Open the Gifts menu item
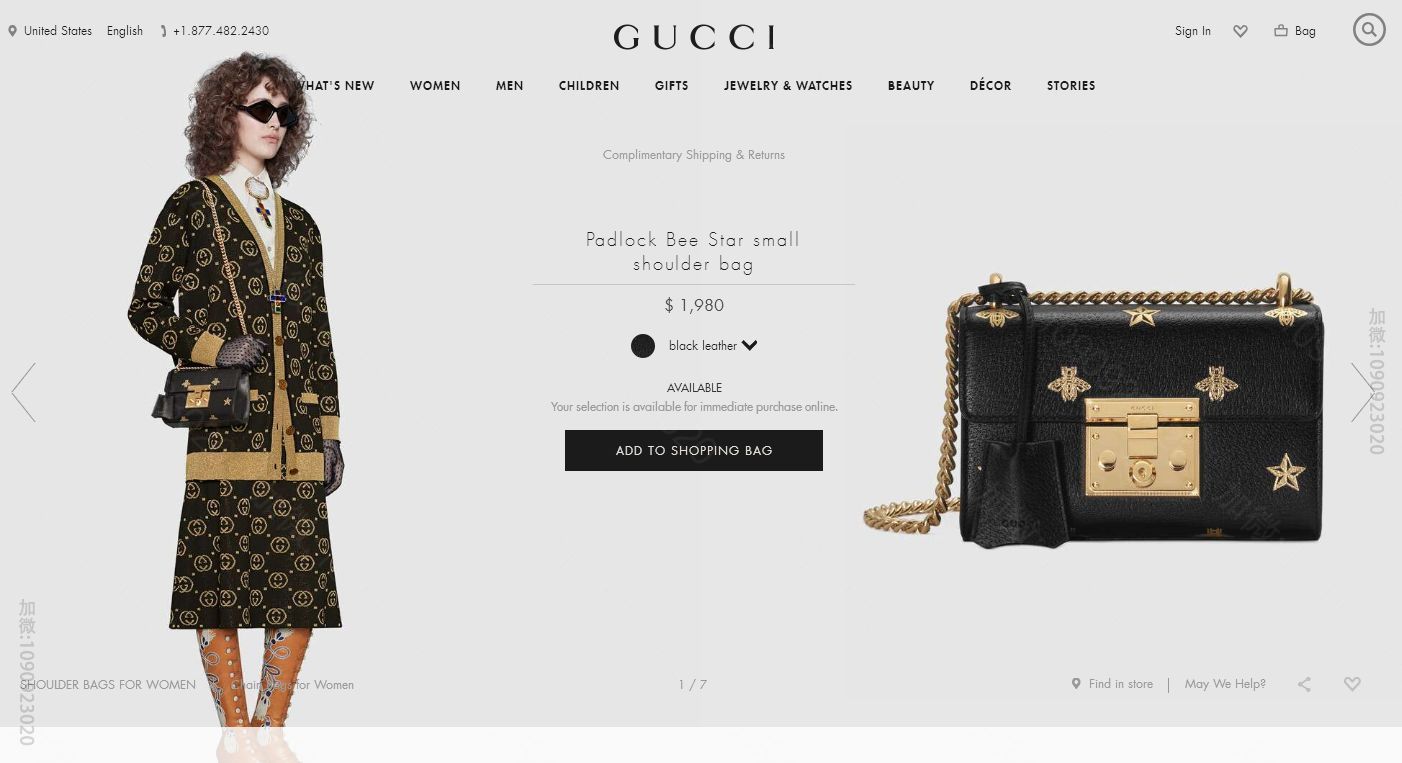The image size is (1402, 763). (x=672, y=86)
